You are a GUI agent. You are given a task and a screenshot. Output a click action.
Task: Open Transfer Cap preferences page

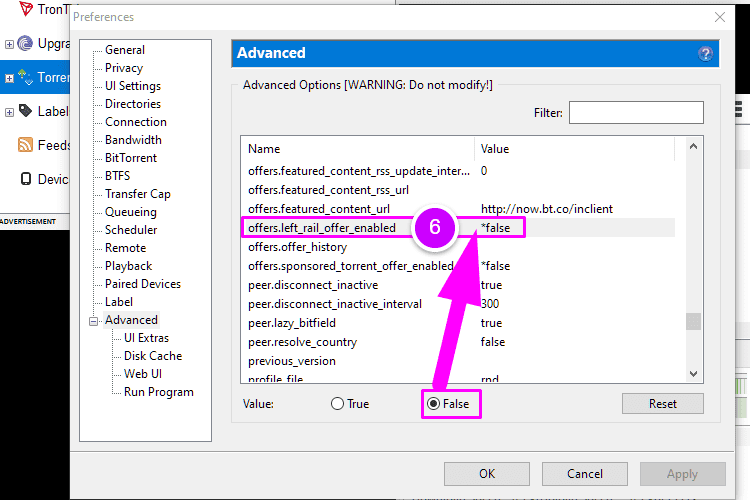[138, 194]
